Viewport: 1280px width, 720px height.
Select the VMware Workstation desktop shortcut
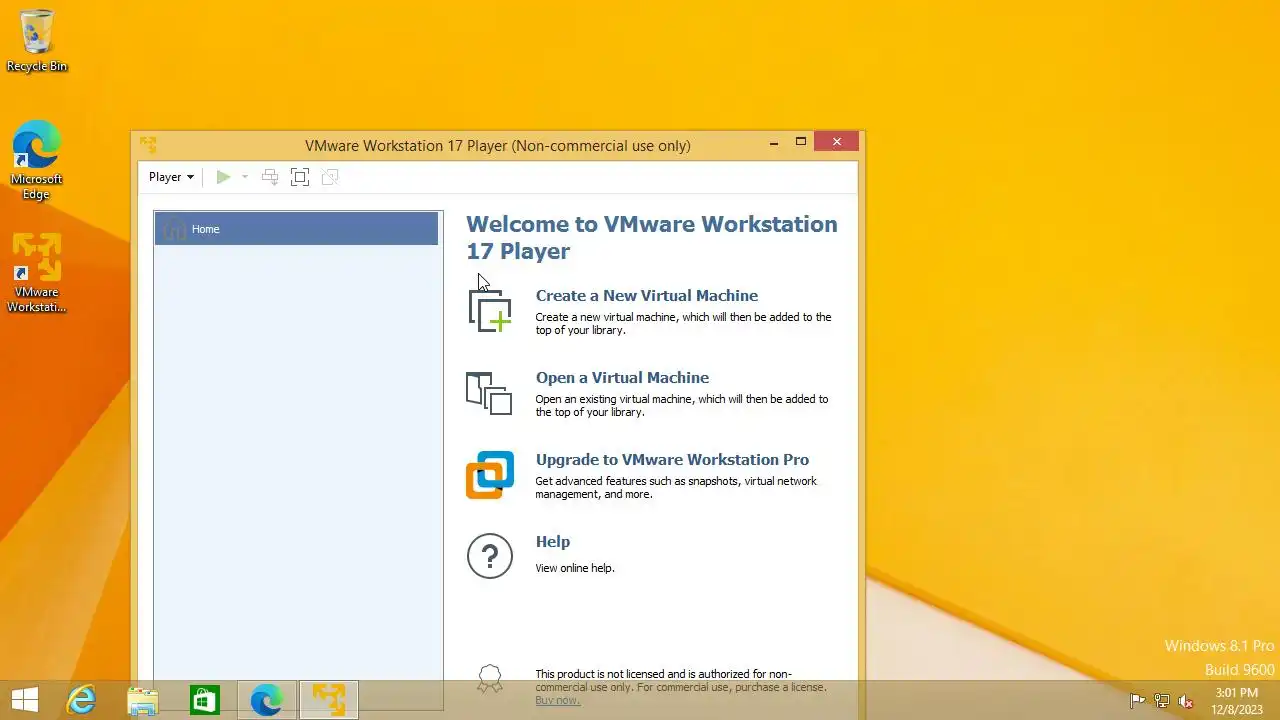click(37, 273)
